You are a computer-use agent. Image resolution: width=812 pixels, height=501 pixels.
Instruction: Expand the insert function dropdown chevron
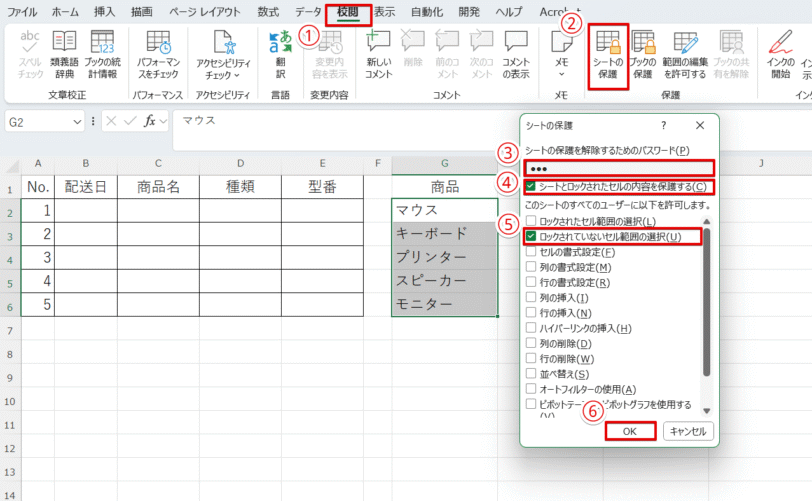[163, 122]
